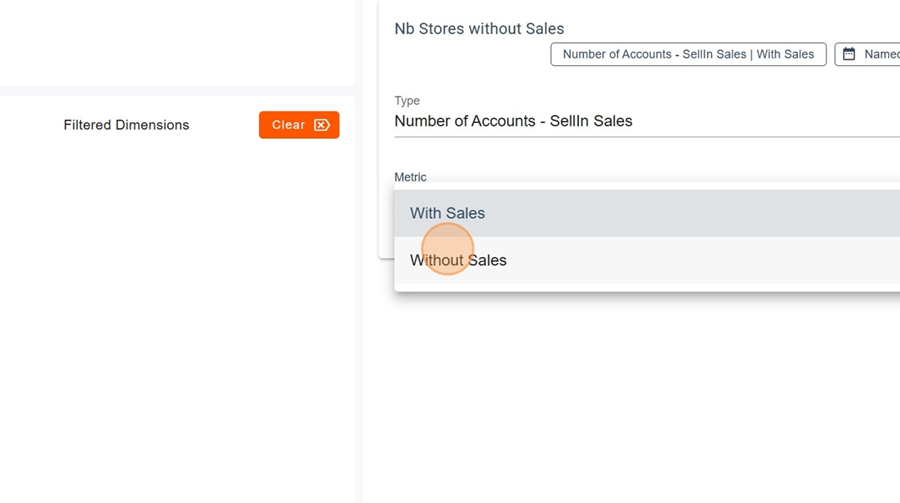
Task: Click the Number of Accounts SellIn Sales chip
Action: 688,54
